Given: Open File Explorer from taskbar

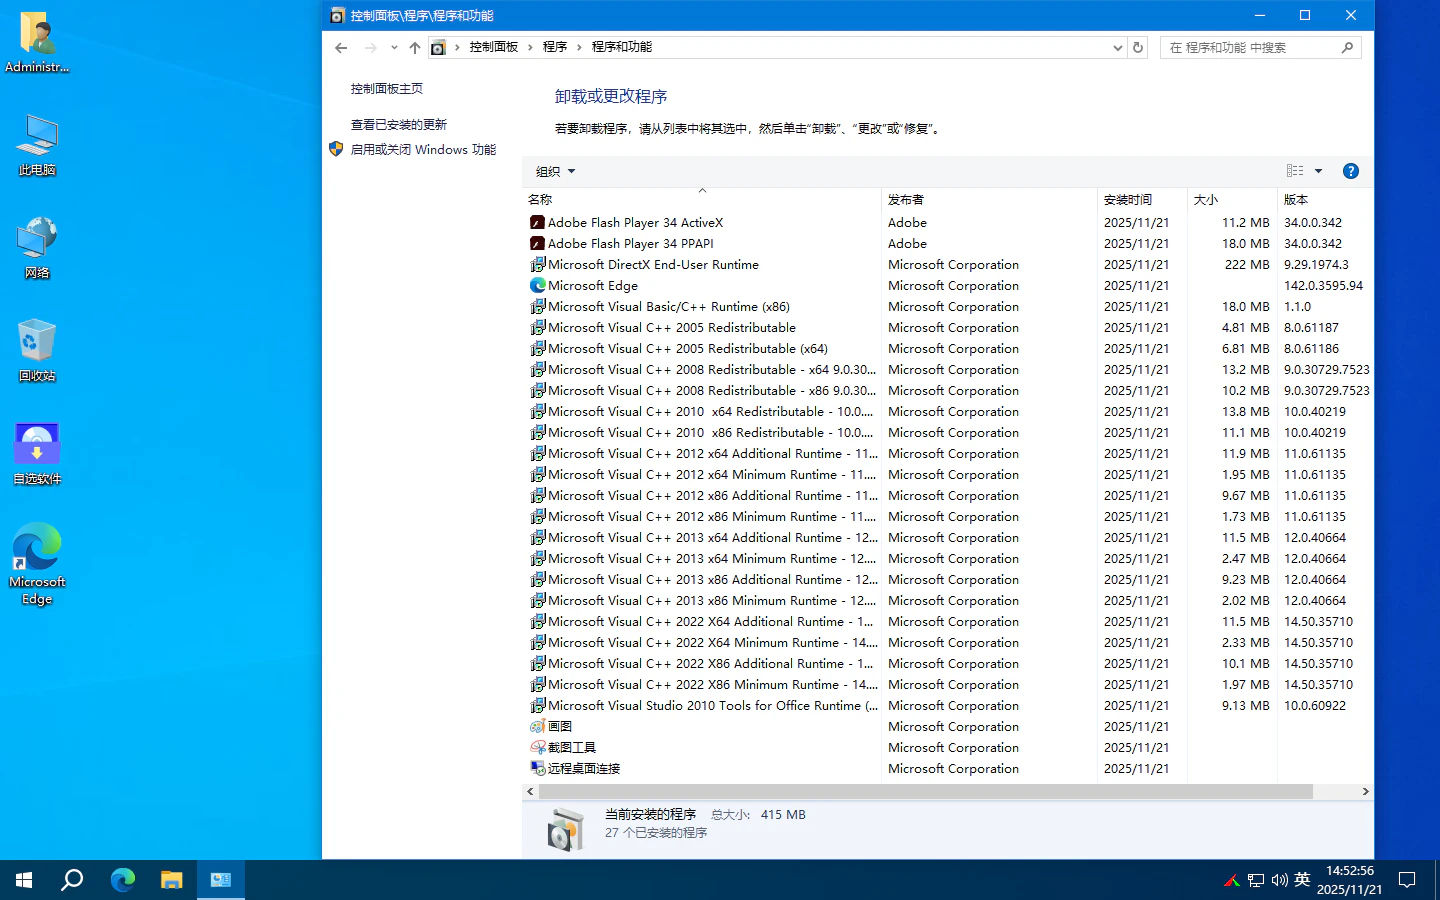Looking at the screenshot, I should (171, 880).
